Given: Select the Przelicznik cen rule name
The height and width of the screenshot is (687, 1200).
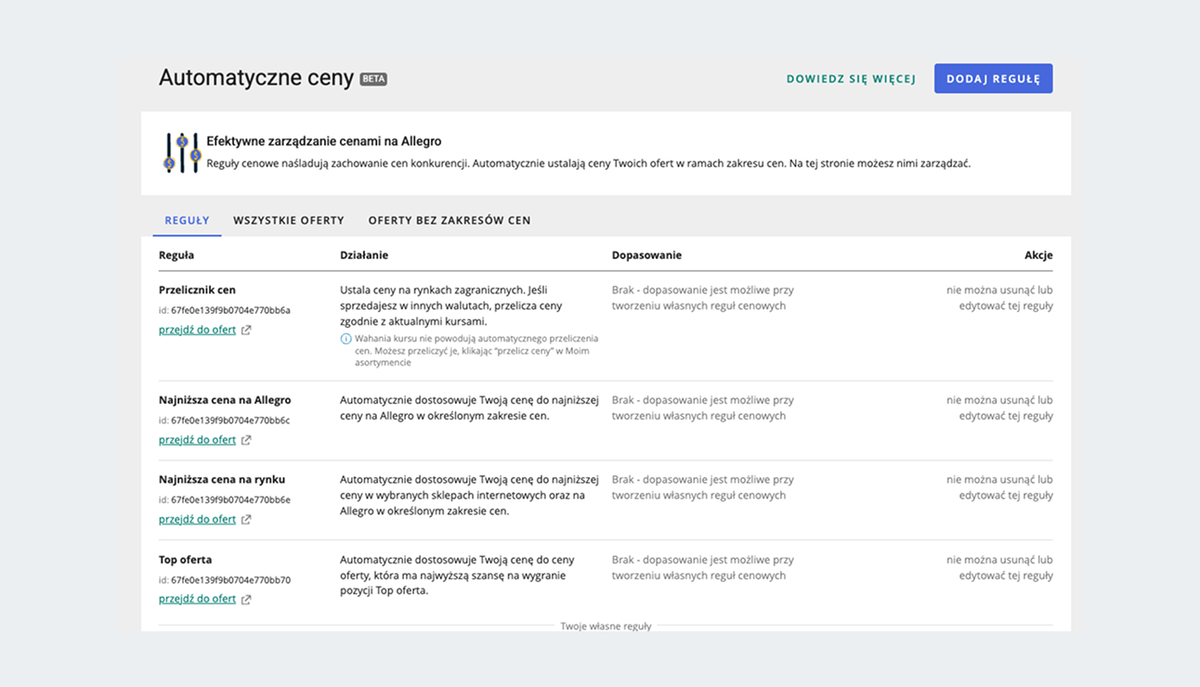Looking at the screenshot, I should pos(197,290).
